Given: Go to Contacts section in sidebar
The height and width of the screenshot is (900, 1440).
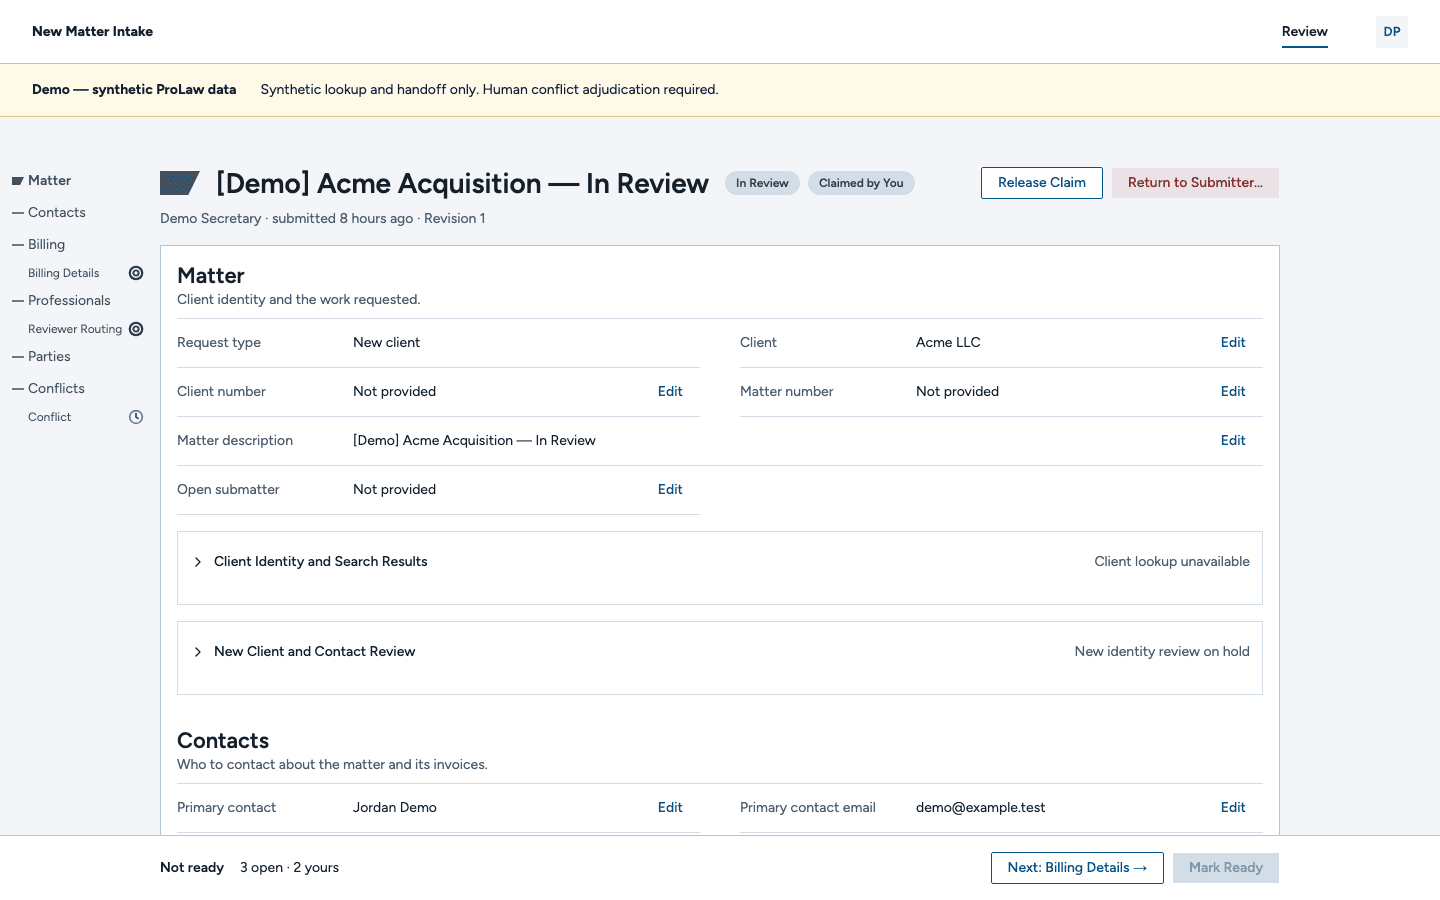Looking at the screenshot, I should click(57, 213).
